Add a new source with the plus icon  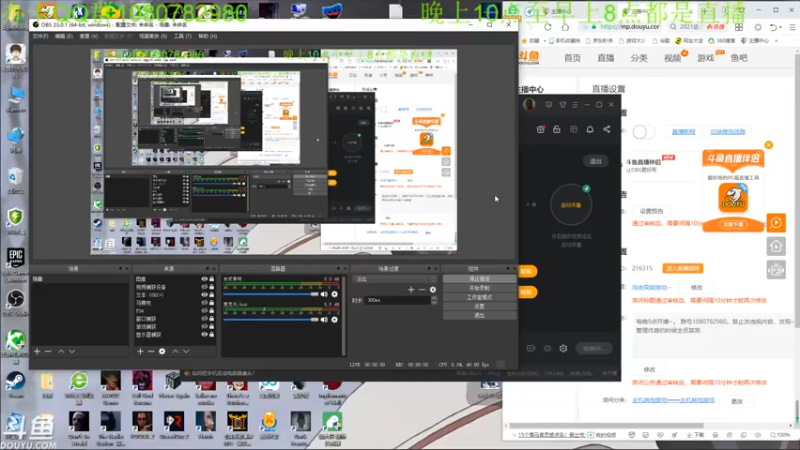pyautogui.click(x=140, y=351)
